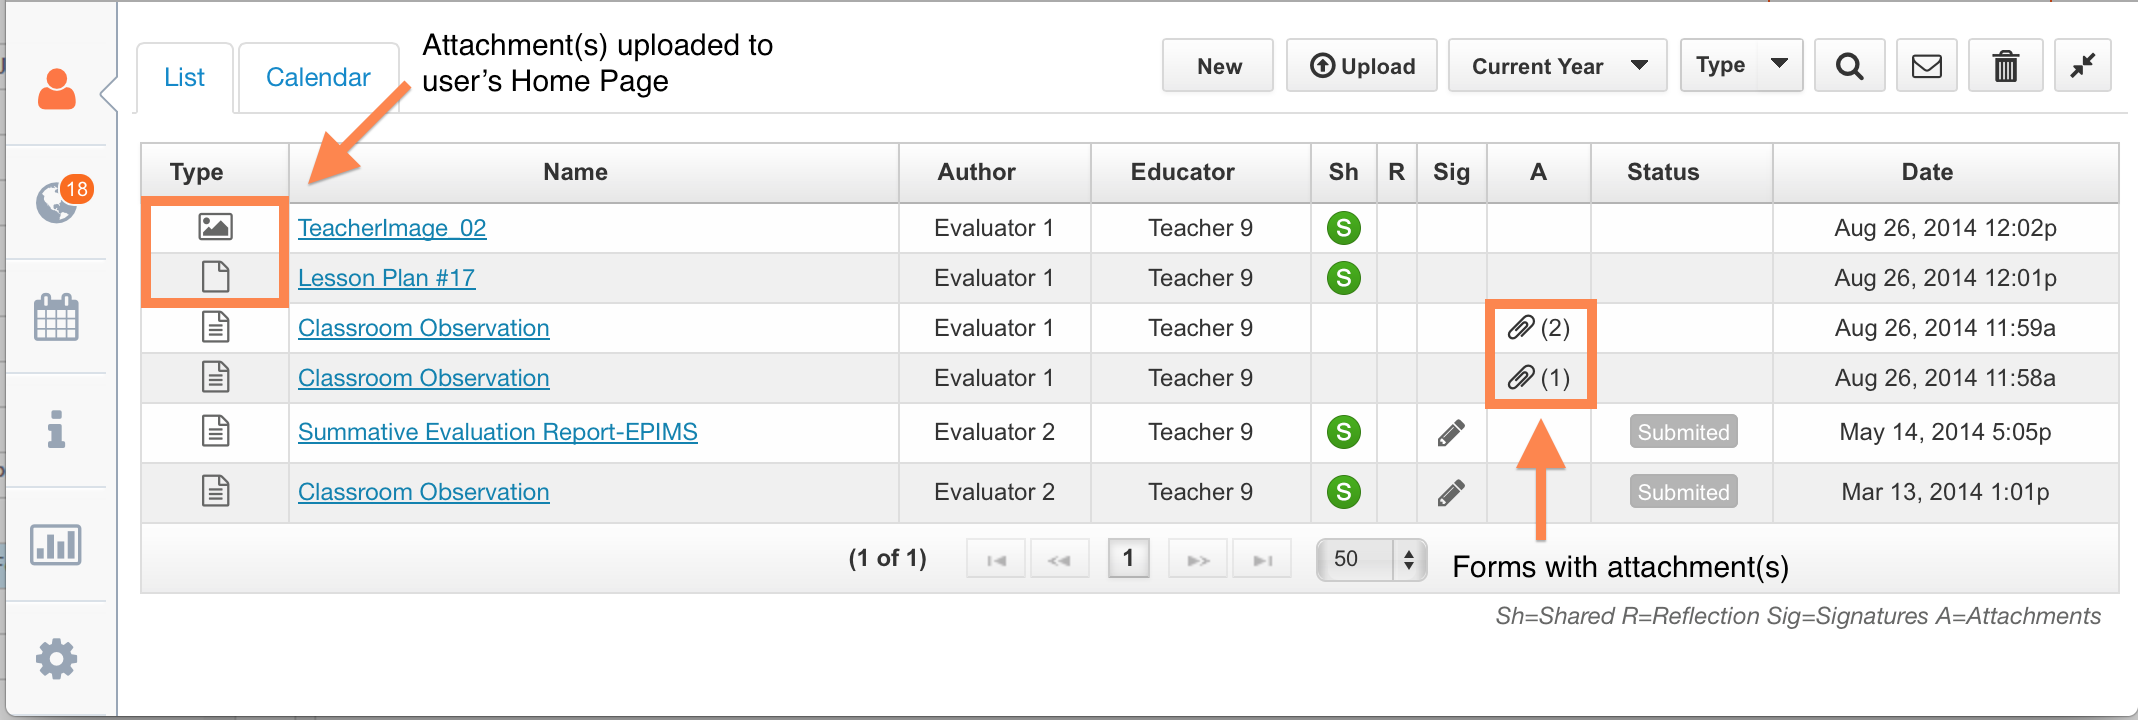Click the info icon in sidebar

click(57, 430)
